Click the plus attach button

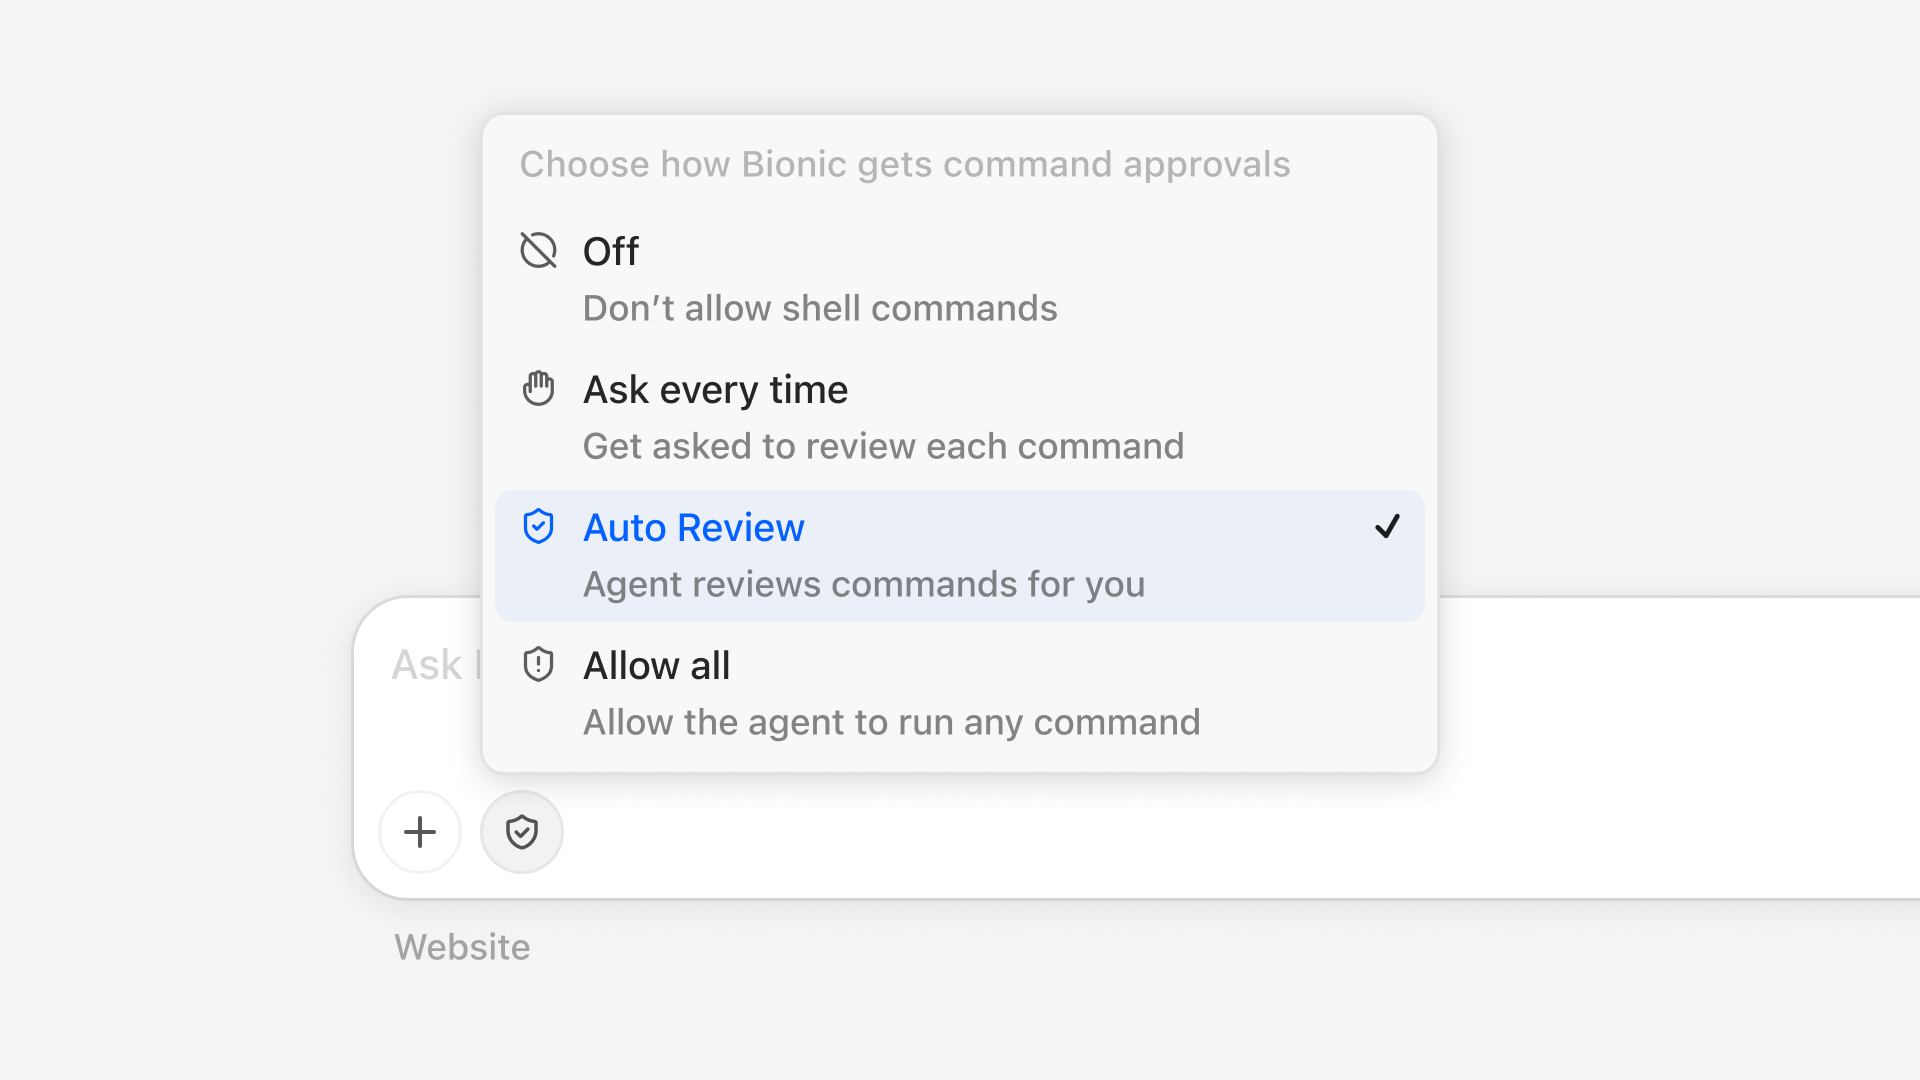(x=420, y=832)
